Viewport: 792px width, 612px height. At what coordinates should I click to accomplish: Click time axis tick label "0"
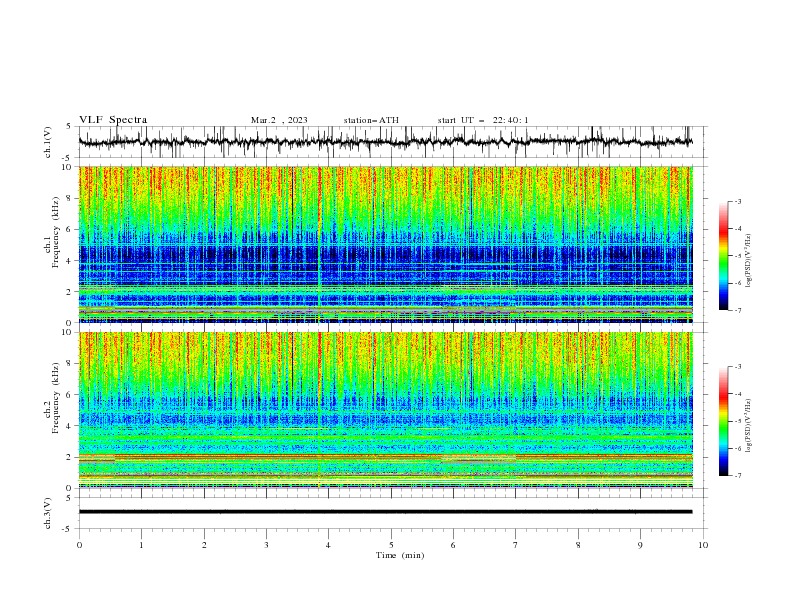click(79, 545)
